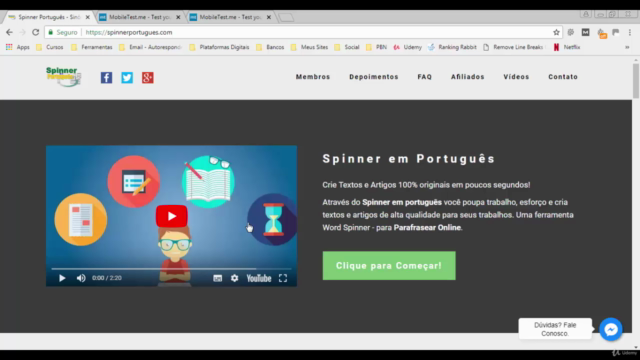Open the Remove Line Breaks bookmark

click(513, 47)
